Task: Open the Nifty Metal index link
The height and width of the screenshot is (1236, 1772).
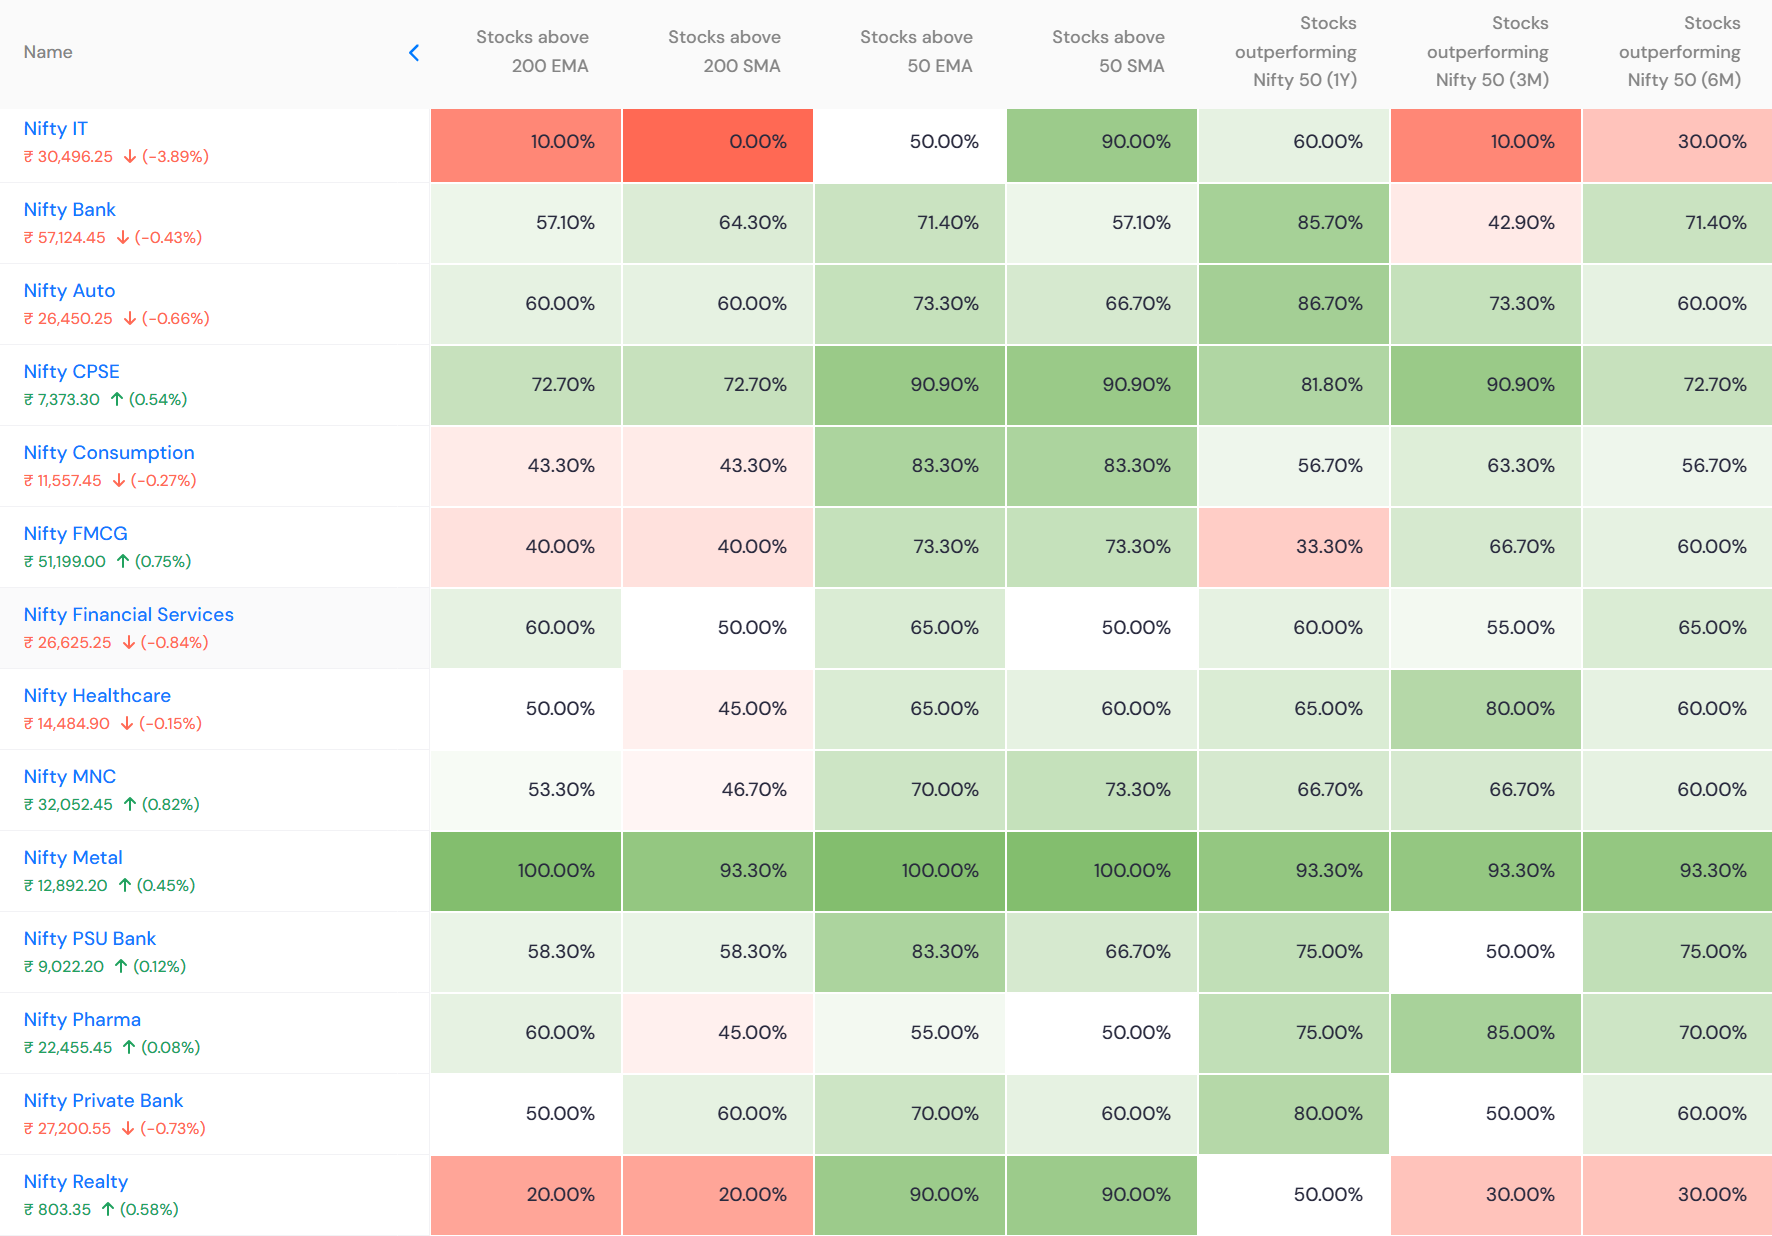Action: tap(73, 858)
